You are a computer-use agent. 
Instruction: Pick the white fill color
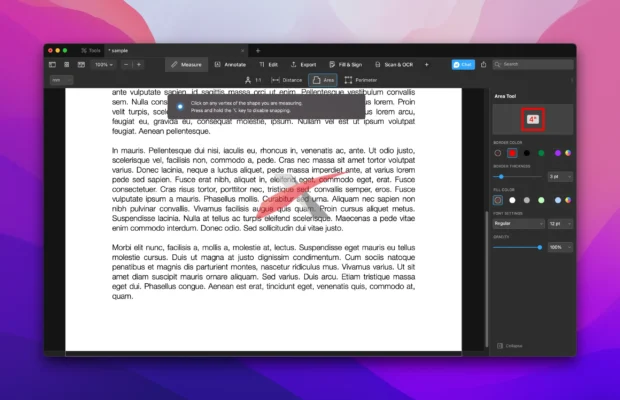pyautogui.click(x=512, y=200)
